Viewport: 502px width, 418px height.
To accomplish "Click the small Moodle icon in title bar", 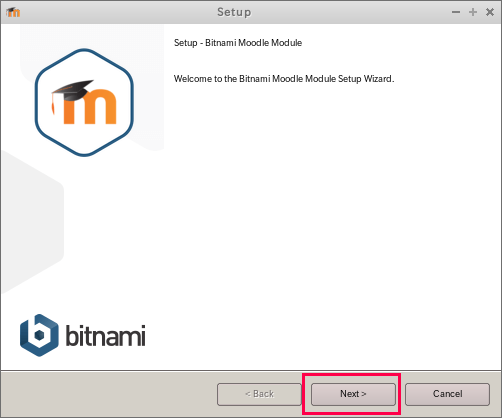I will 13,12.
